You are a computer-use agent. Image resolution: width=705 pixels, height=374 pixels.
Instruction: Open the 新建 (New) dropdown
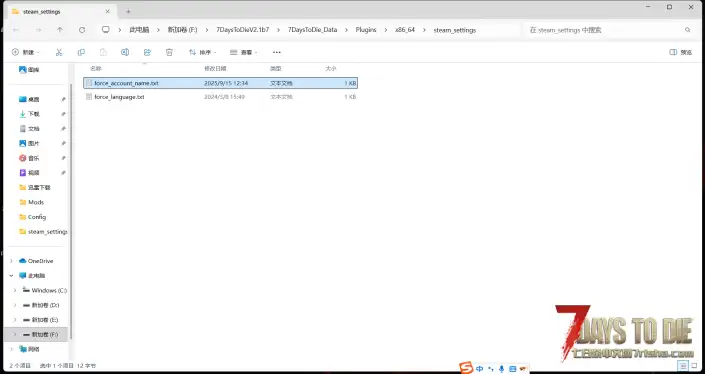(26, 52)
